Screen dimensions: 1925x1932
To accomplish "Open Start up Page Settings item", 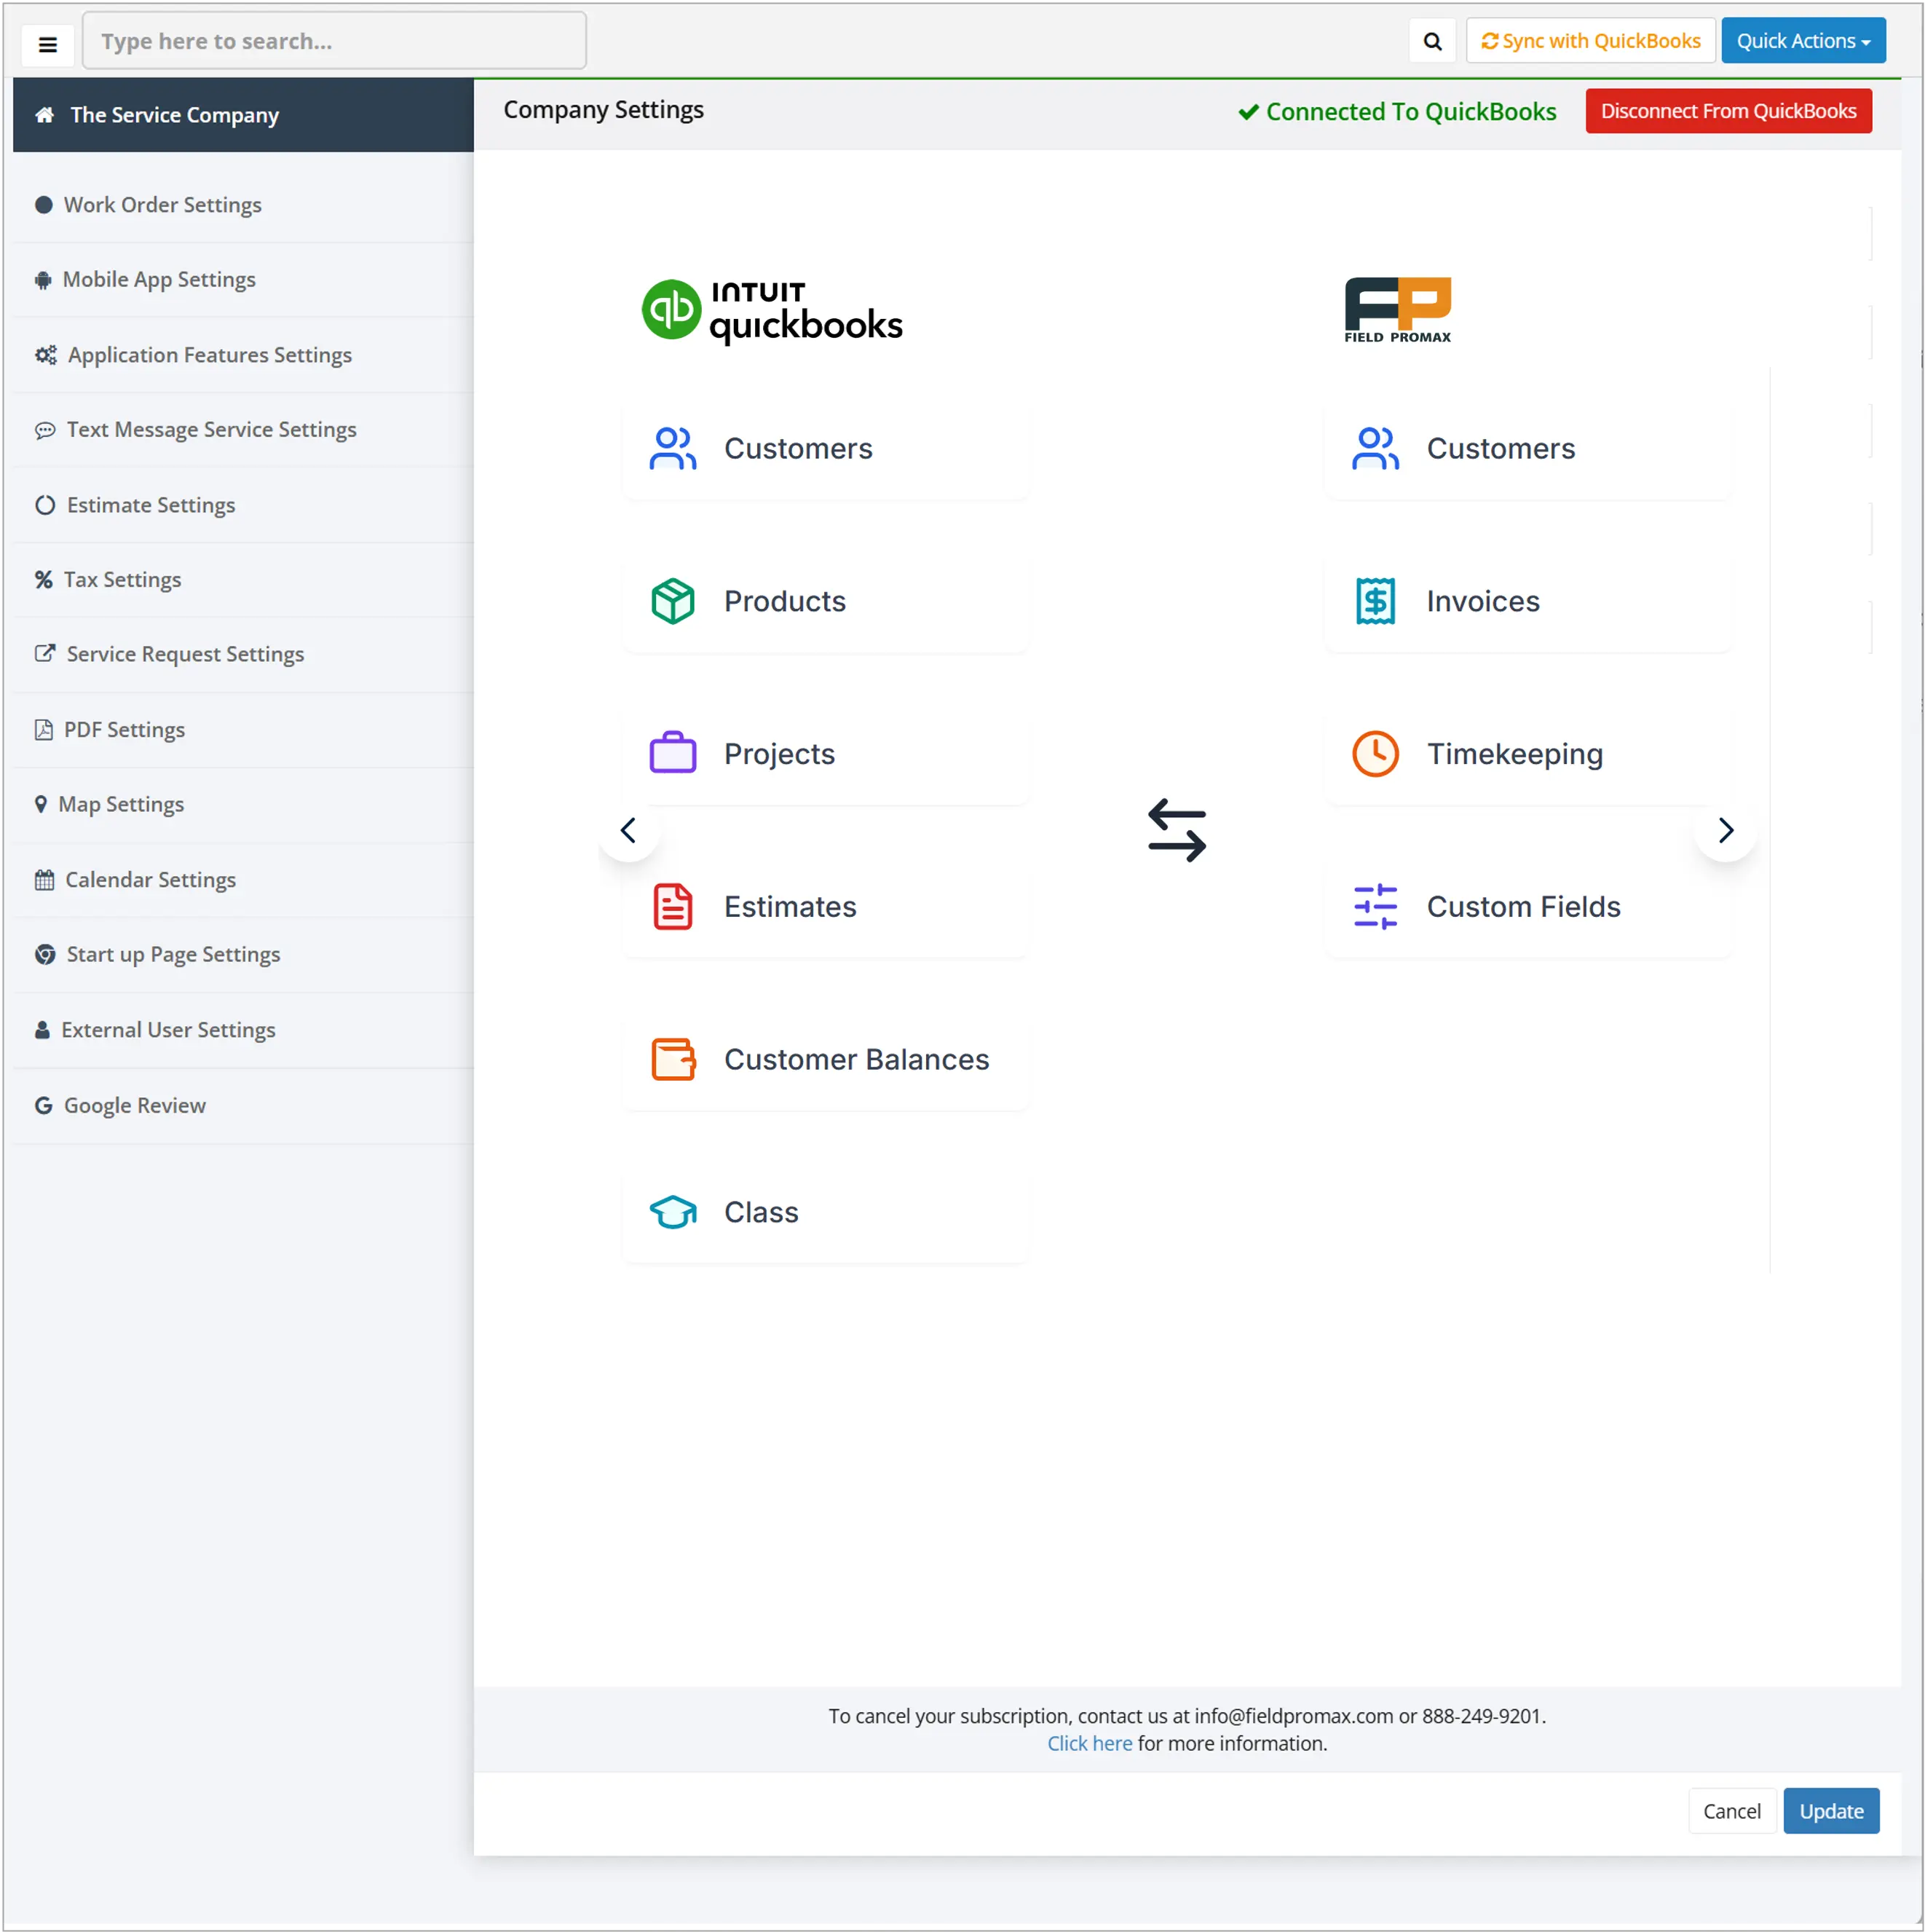I will (x=243, y=955).
